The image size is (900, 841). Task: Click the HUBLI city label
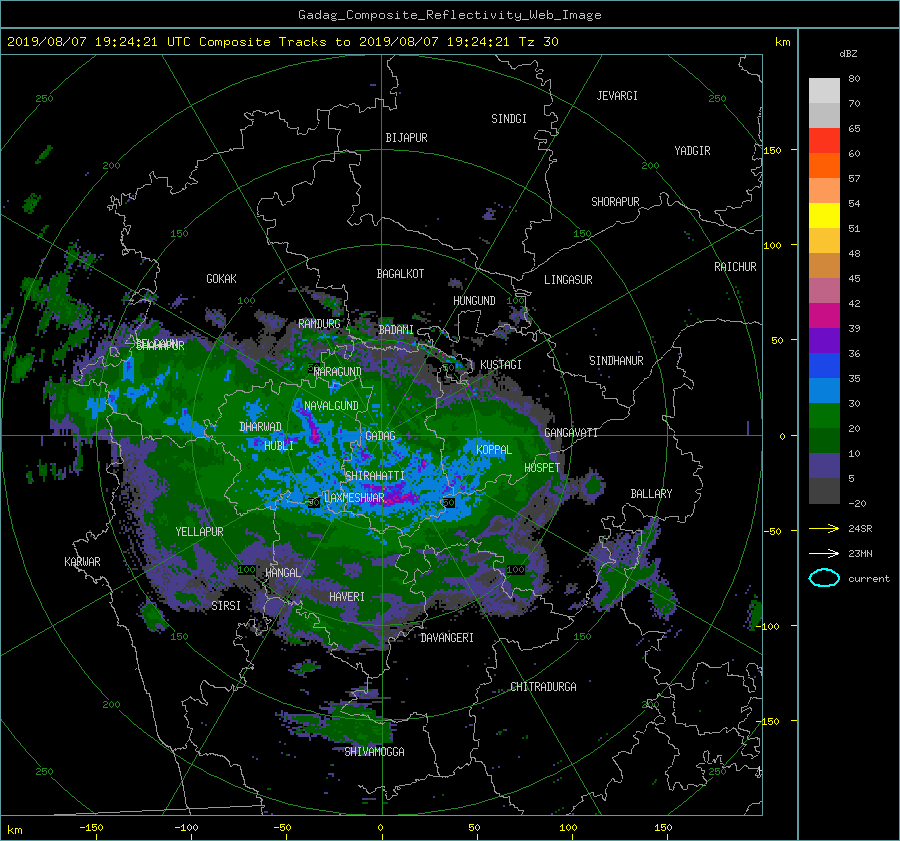pos(278,446)
